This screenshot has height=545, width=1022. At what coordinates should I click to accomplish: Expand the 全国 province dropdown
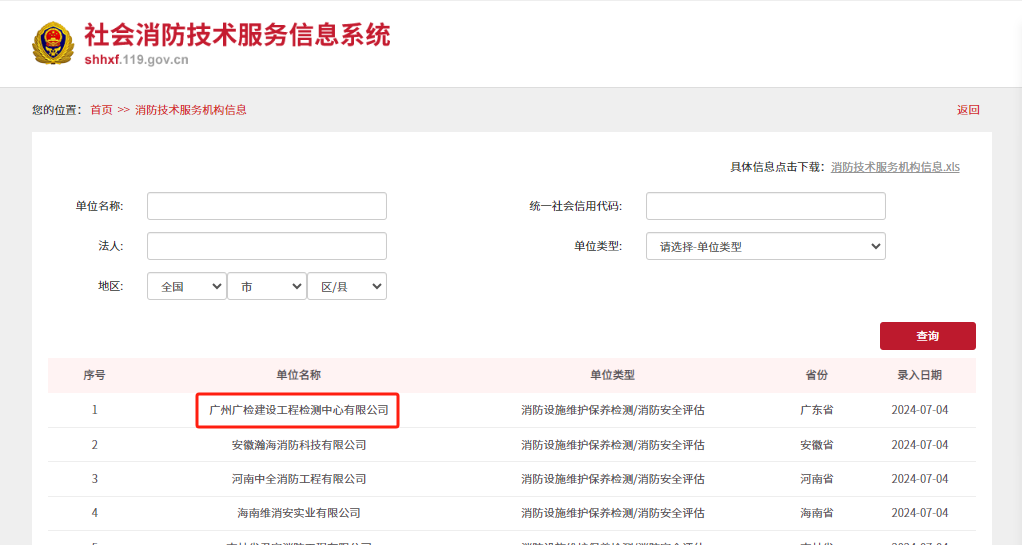tap(187, 286)
